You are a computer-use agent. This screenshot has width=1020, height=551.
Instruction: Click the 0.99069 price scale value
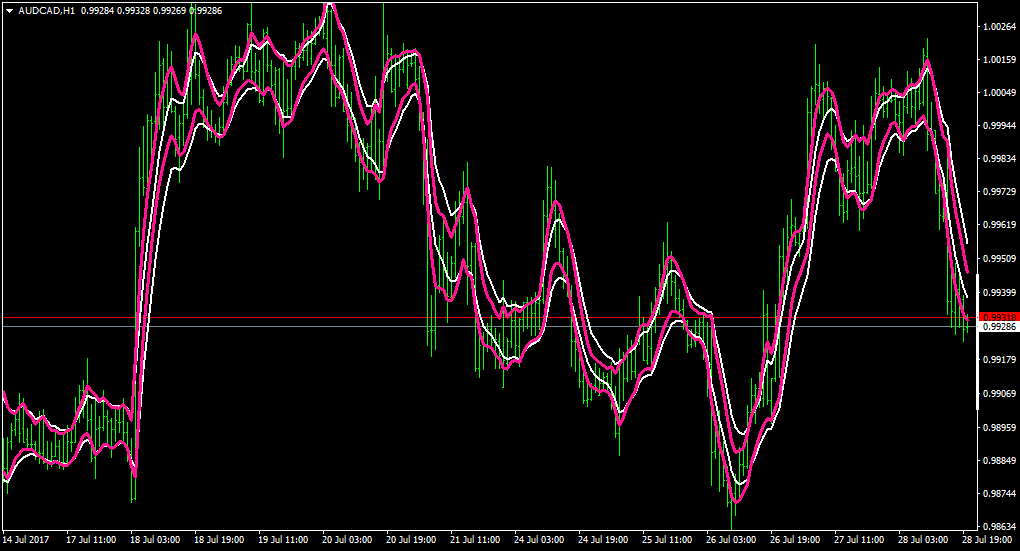tap(1000, 394)
